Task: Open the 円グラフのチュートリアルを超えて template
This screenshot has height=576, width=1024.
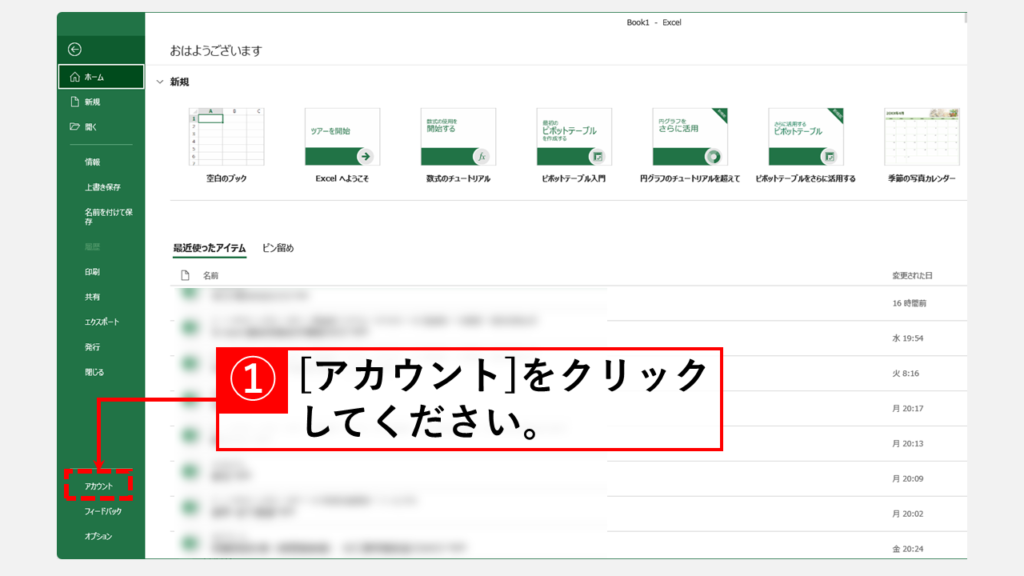Action: (690, 145)
